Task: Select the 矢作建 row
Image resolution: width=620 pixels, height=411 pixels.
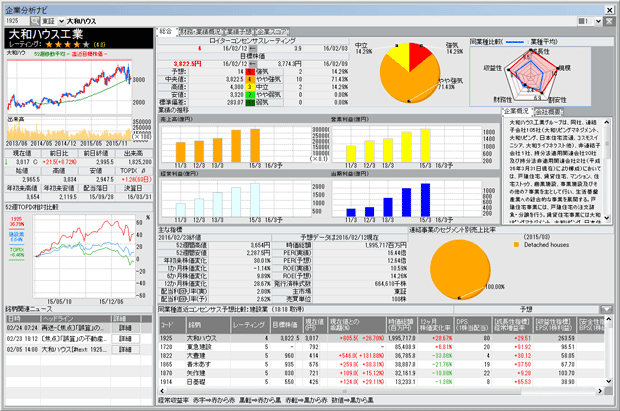Action: (382, 373)
